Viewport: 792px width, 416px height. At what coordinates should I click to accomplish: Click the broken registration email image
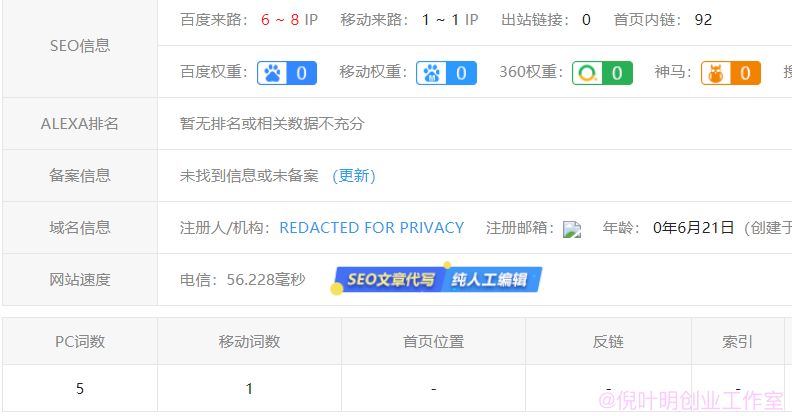[x=572, y=229]
